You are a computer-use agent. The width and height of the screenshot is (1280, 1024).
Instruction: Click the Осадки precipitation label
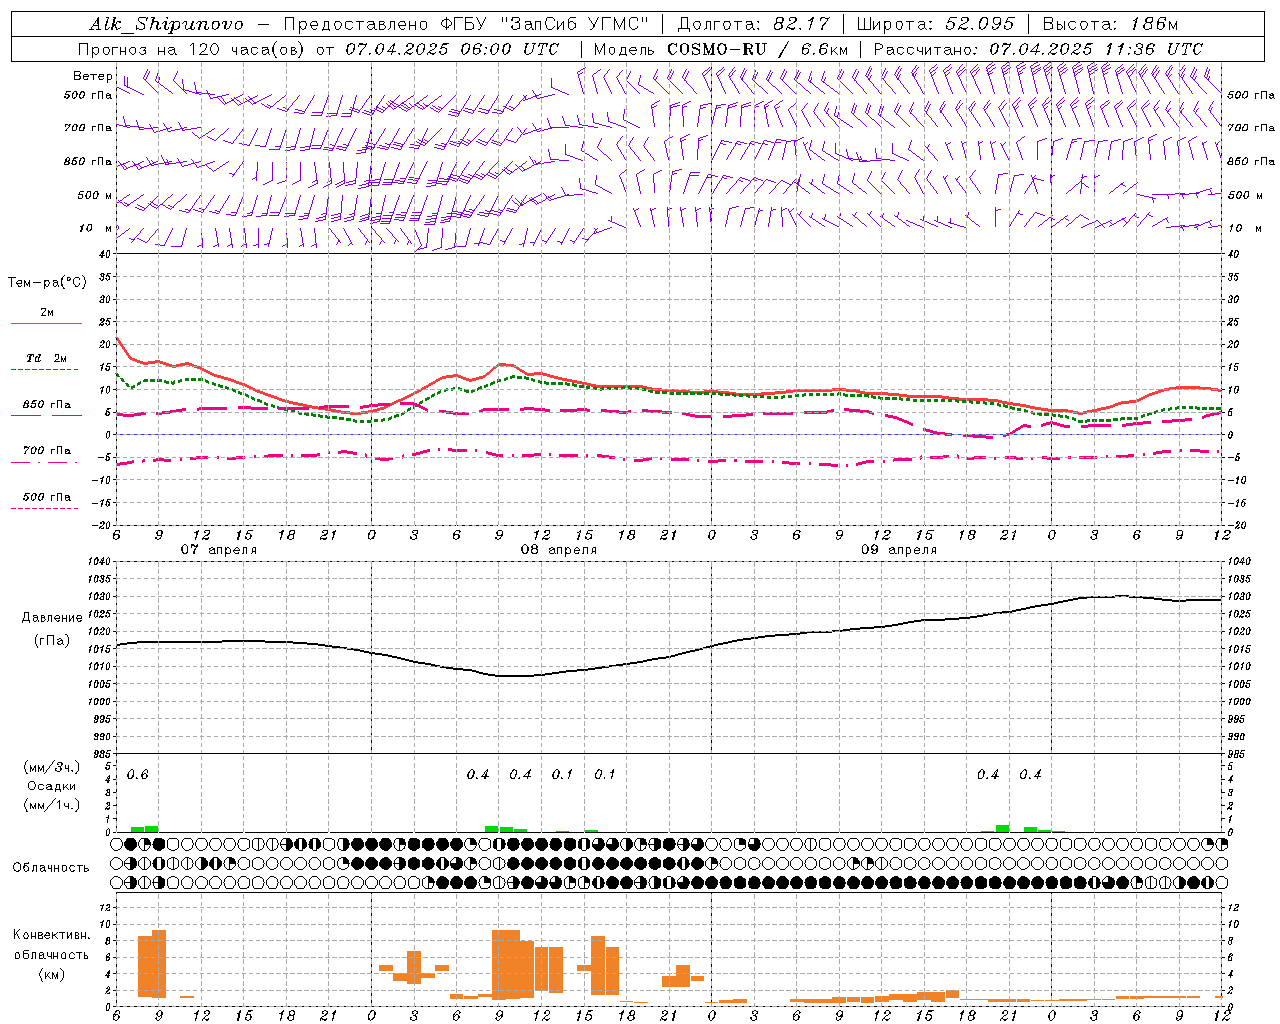(52, 786)
